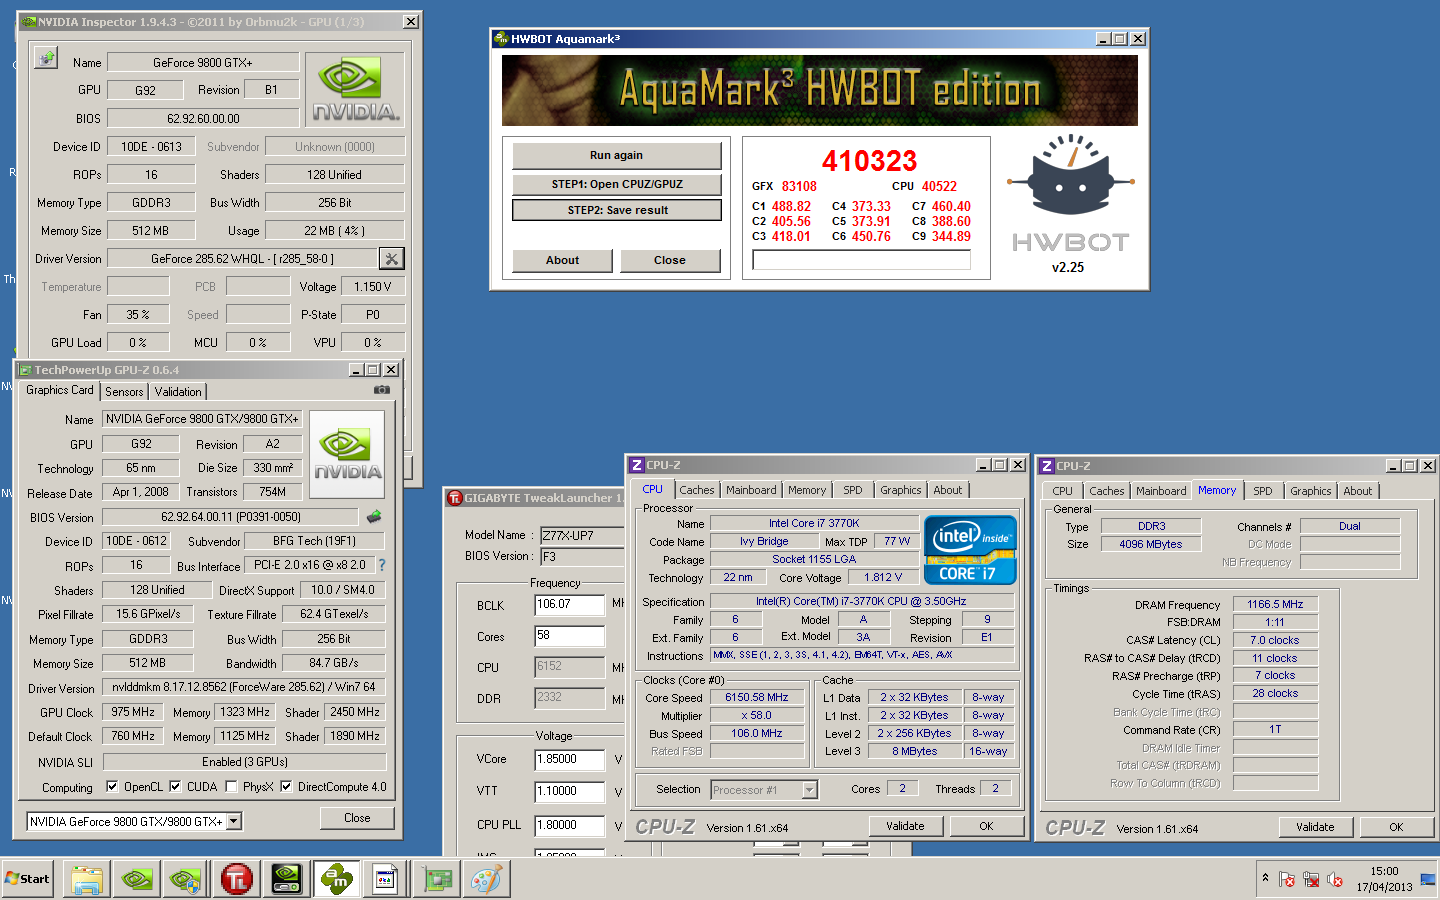Open NVIDIA Inspector shield taskbar icon

pos(187,879)
